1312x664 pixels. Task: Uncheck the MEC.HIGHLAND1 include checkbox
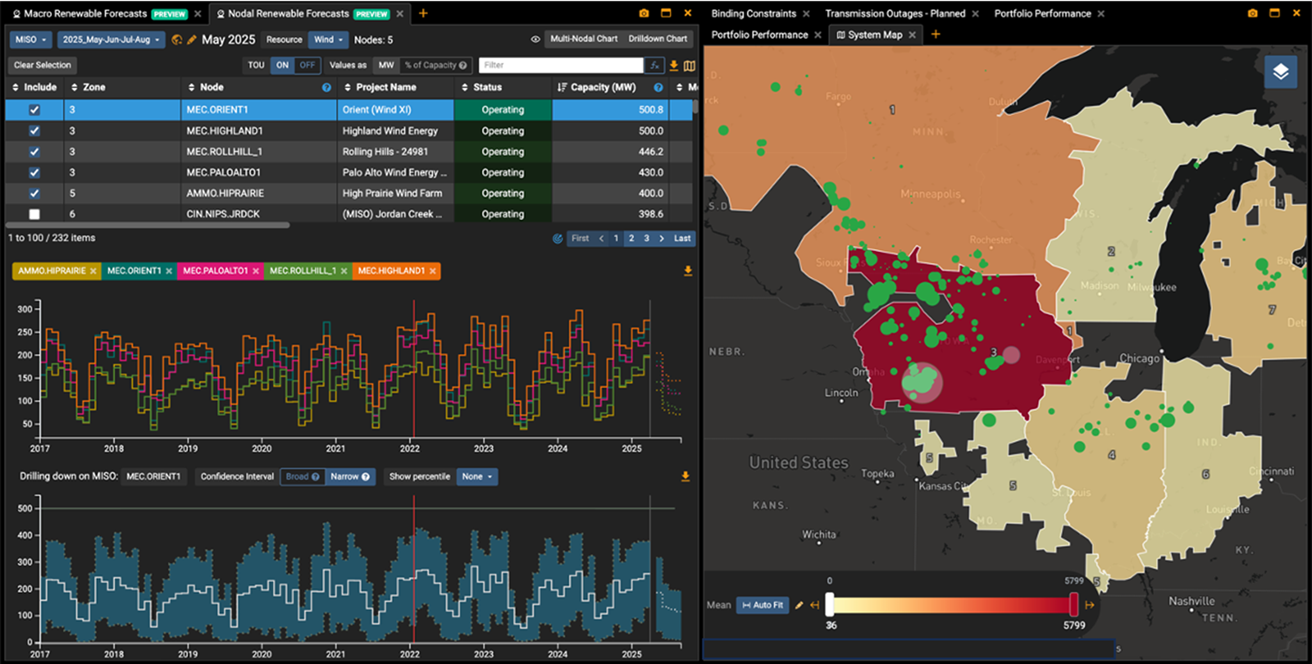coord(35,131)
